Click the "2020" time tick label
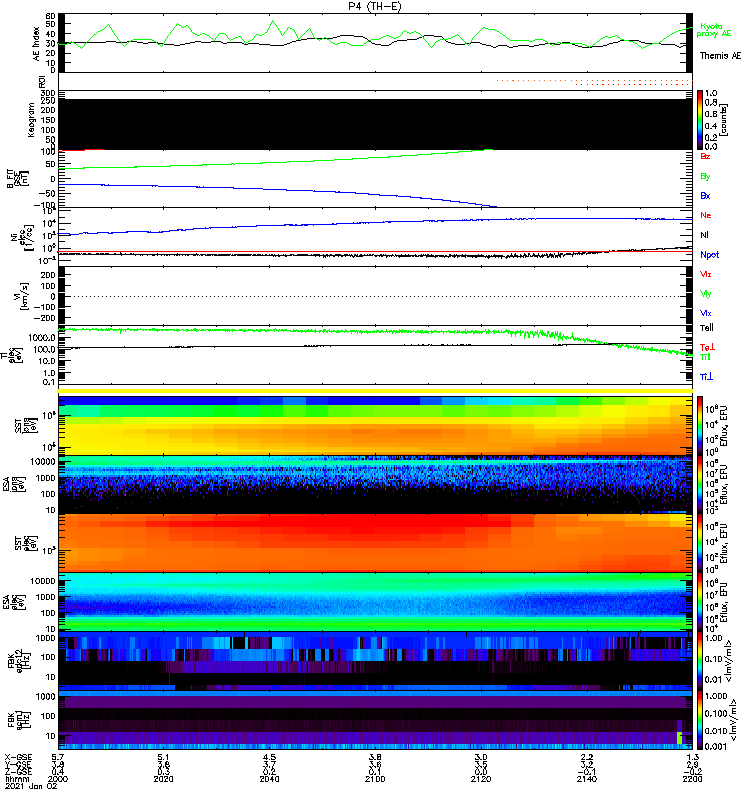 coord(163,779)
